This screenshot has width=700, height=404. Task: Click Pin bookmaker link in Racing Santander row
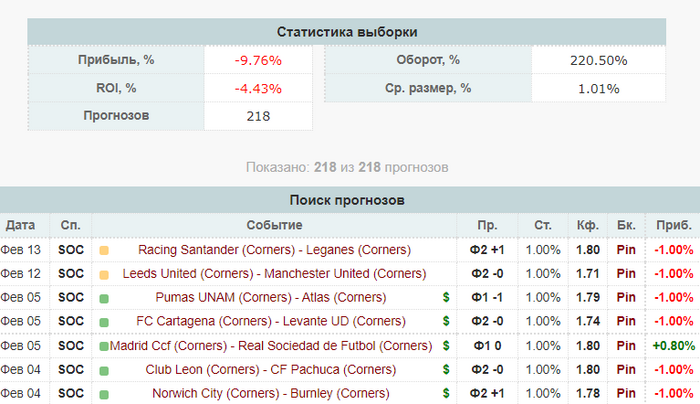click(x=626, y=250)
